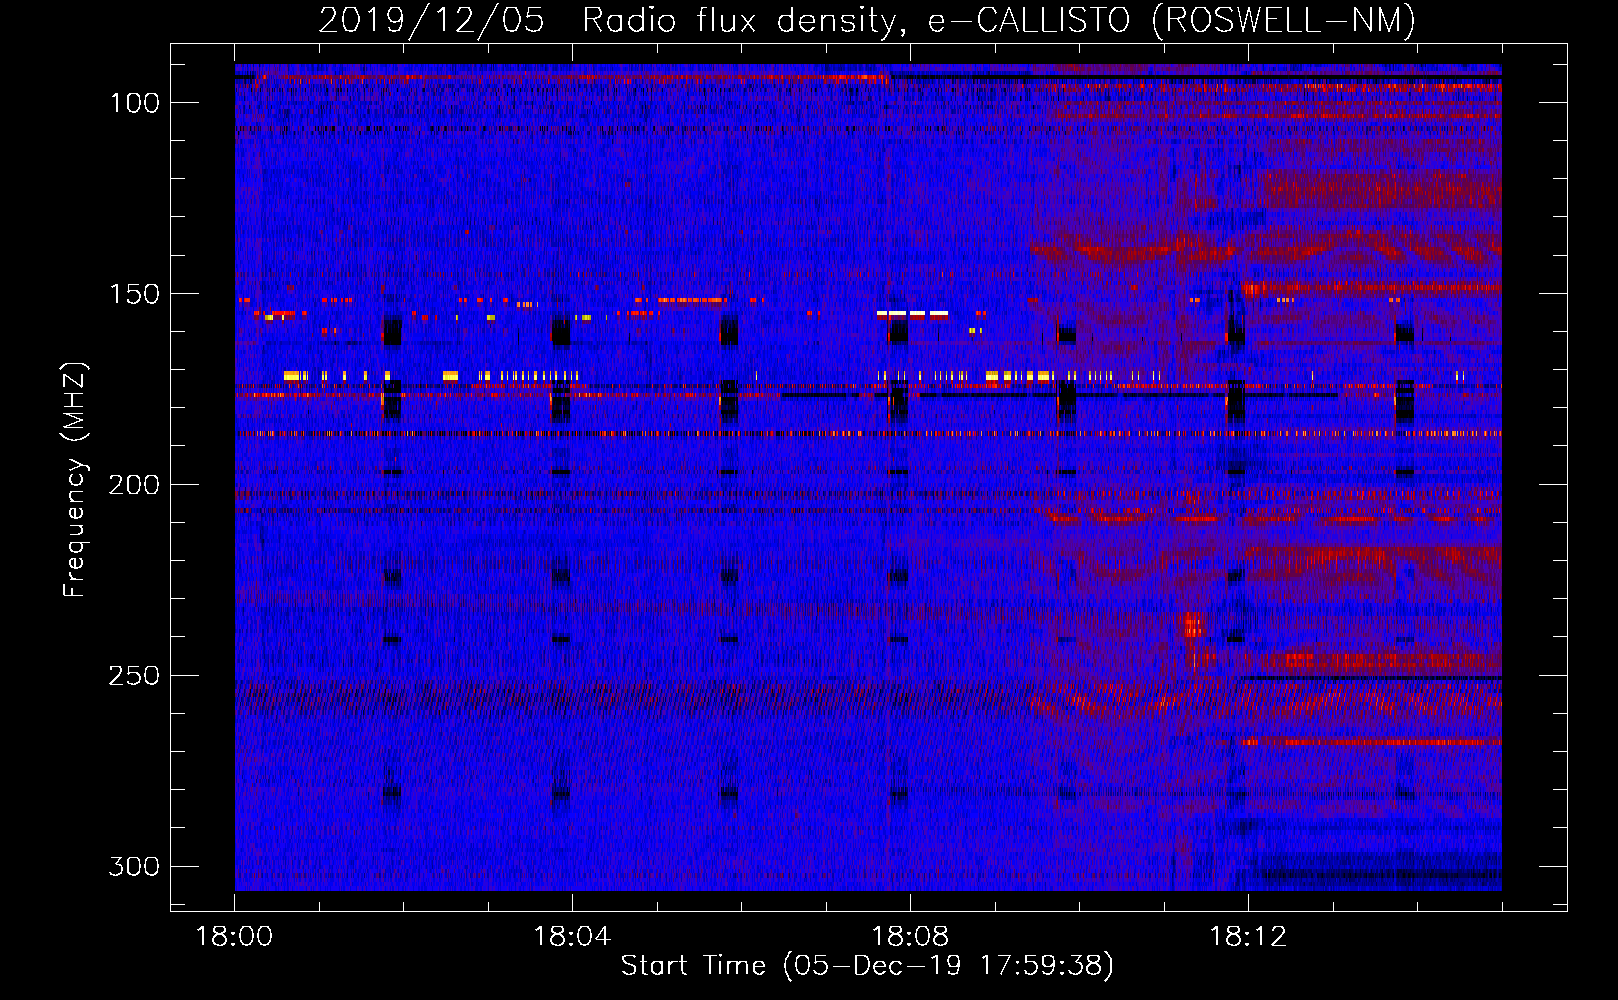Click the 250 frequency tick label
The image size is (1618, 1000).
134,676
